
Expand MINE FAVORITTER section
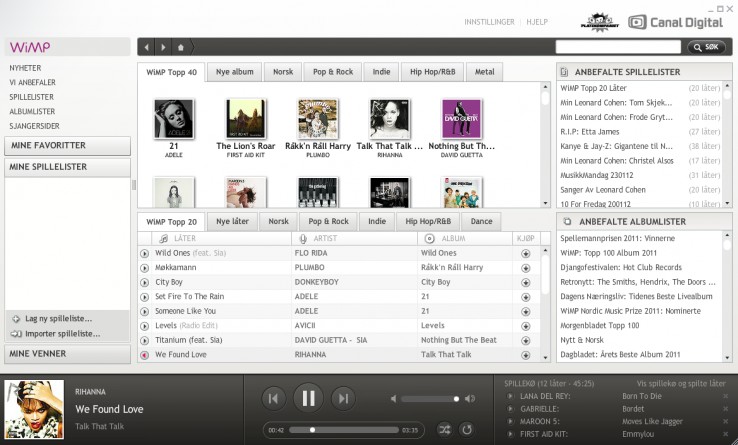(67, 146)
